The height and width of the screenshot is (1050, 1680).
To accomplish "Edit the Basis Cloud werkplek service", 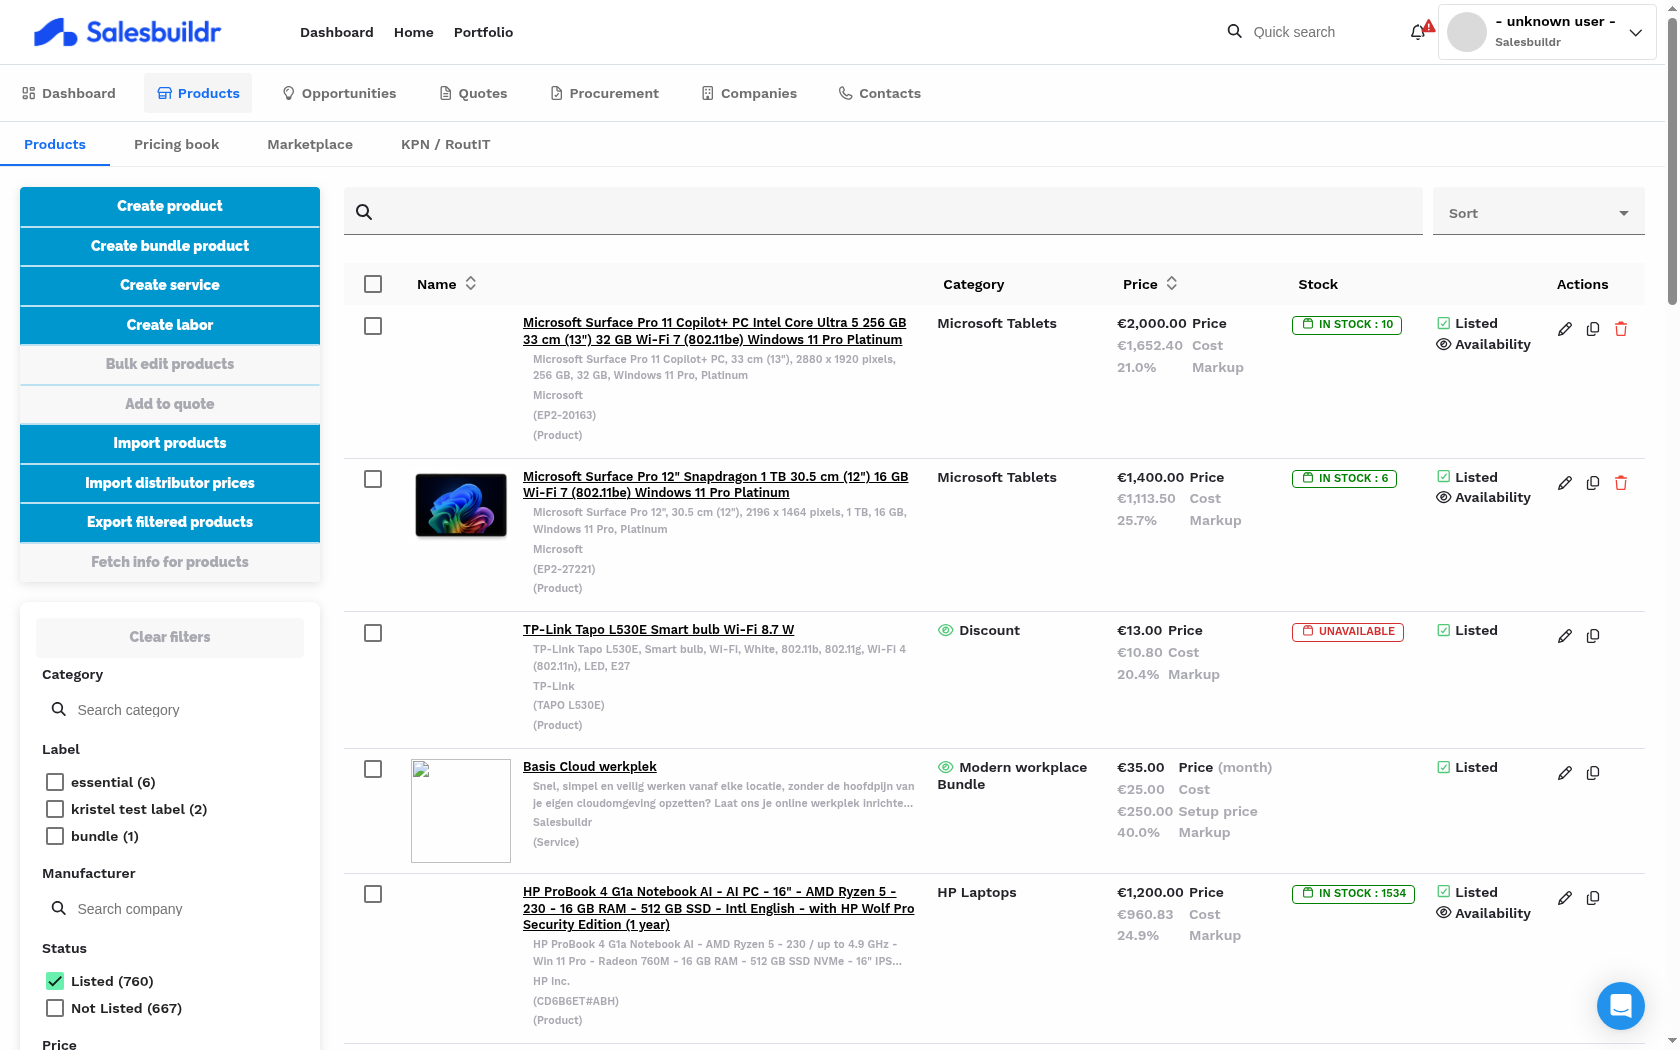I will tap(1565, 773).
